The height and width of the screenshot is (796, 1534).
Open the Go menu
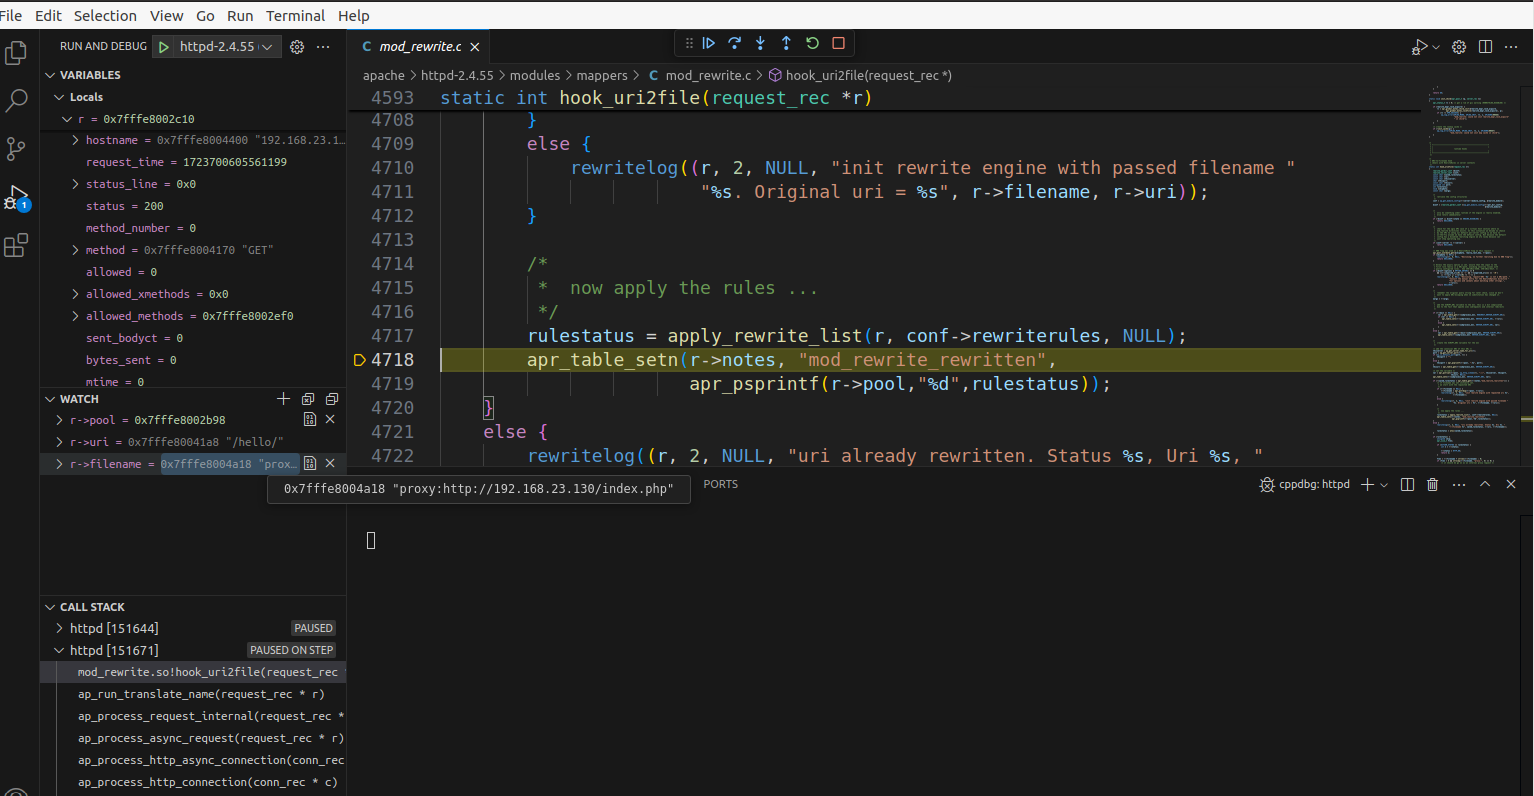[205, 16]
